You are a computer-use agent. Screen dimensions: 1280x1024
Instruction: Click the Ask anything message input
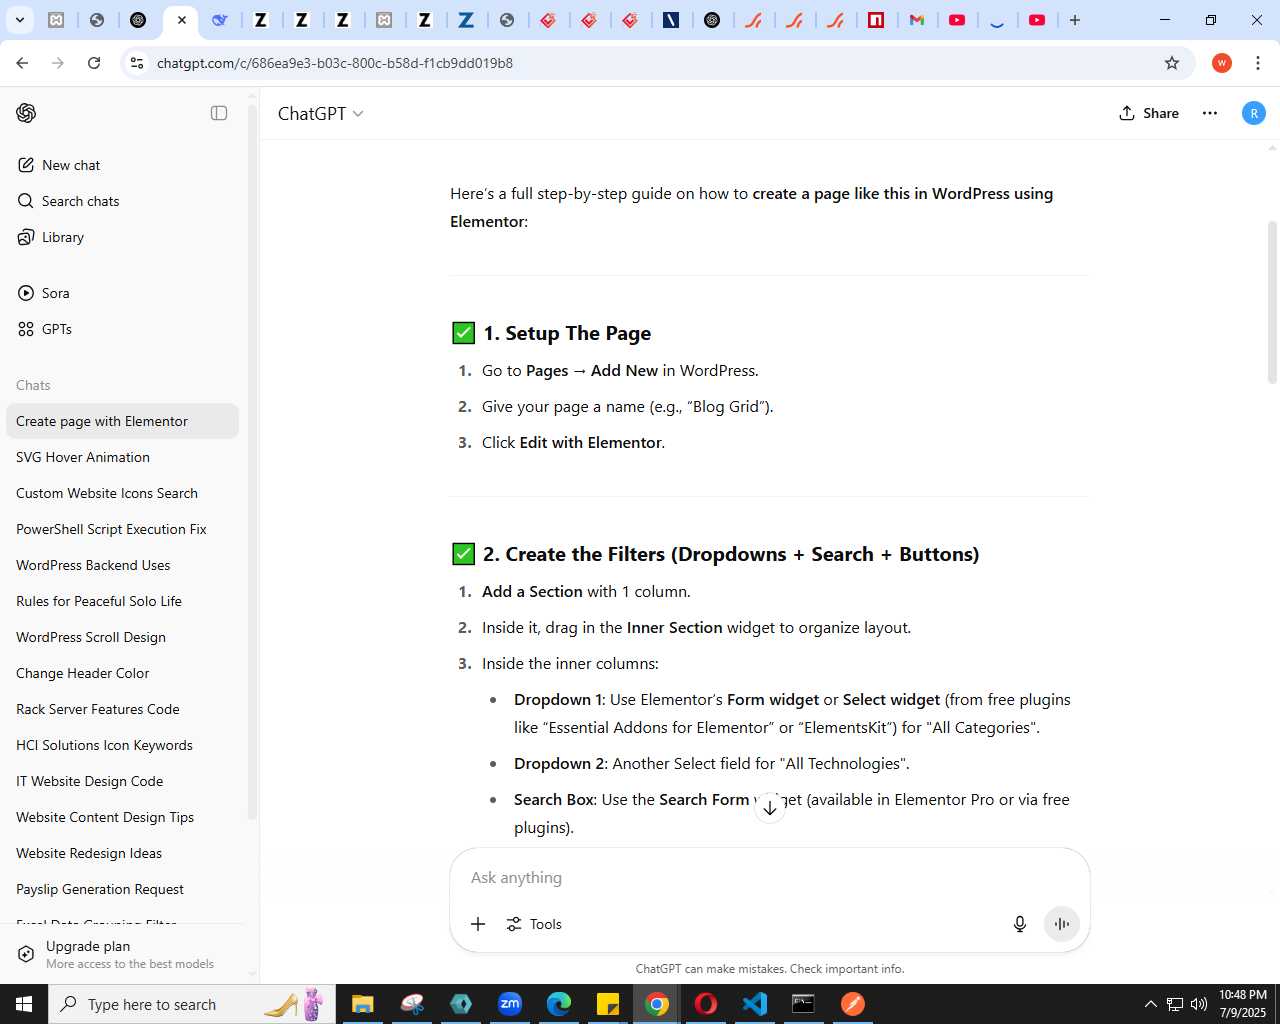tap(770, 877)
